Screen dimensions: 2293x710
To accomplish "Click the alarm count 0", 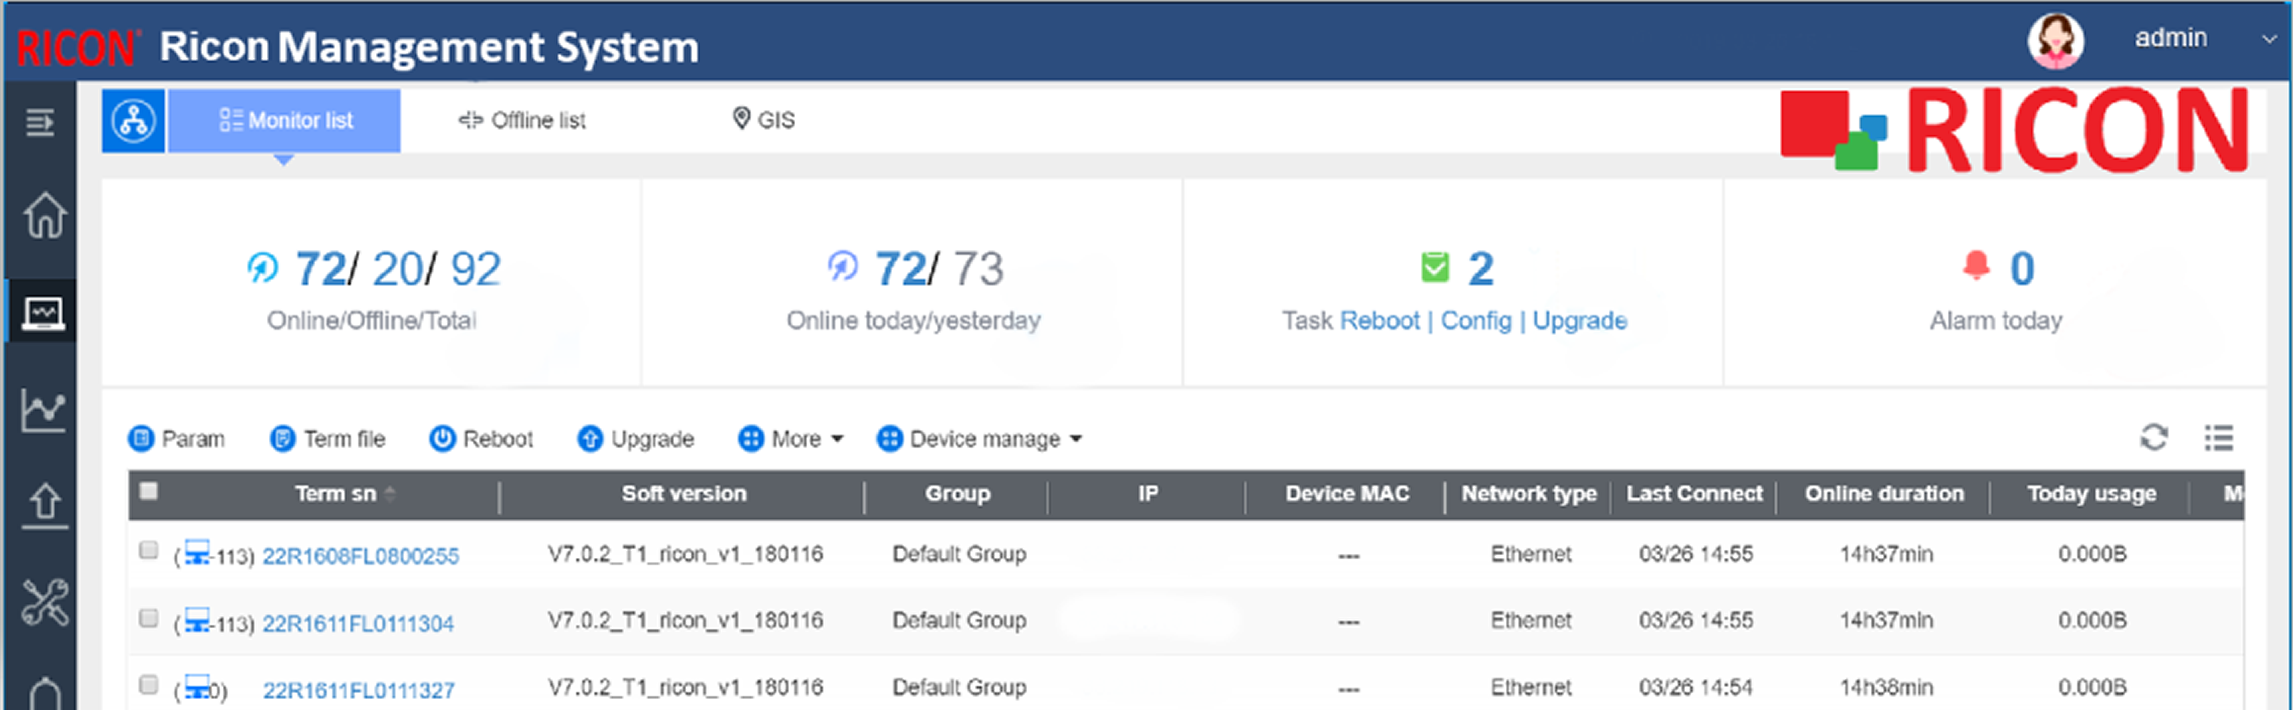I will click(2021, 269).
